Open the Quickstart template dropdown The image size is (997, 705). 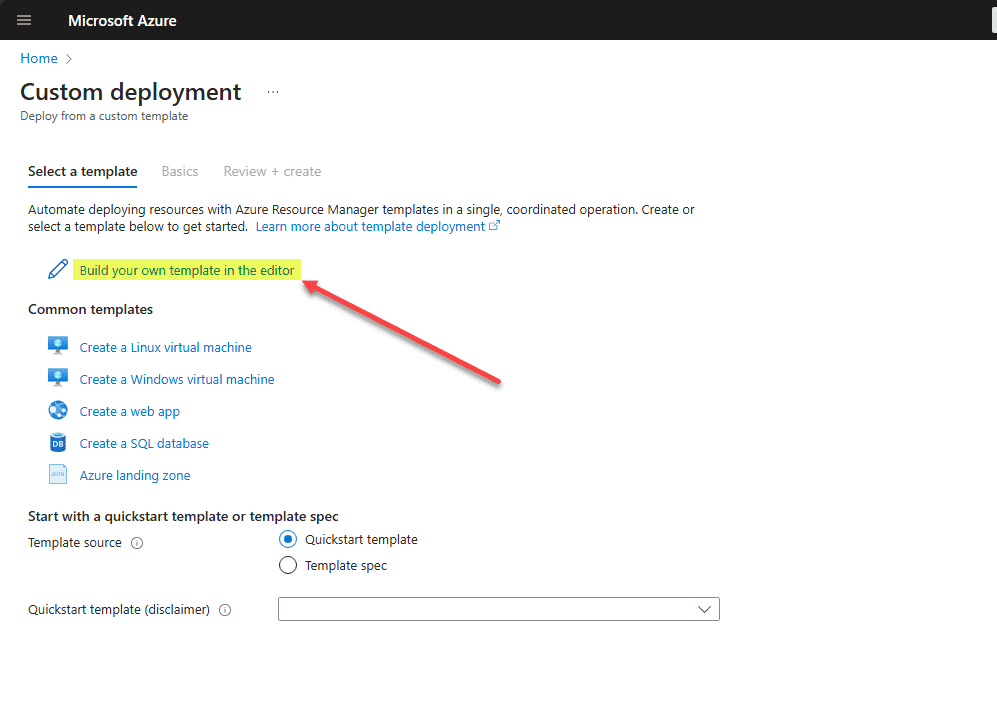[498, 609]
